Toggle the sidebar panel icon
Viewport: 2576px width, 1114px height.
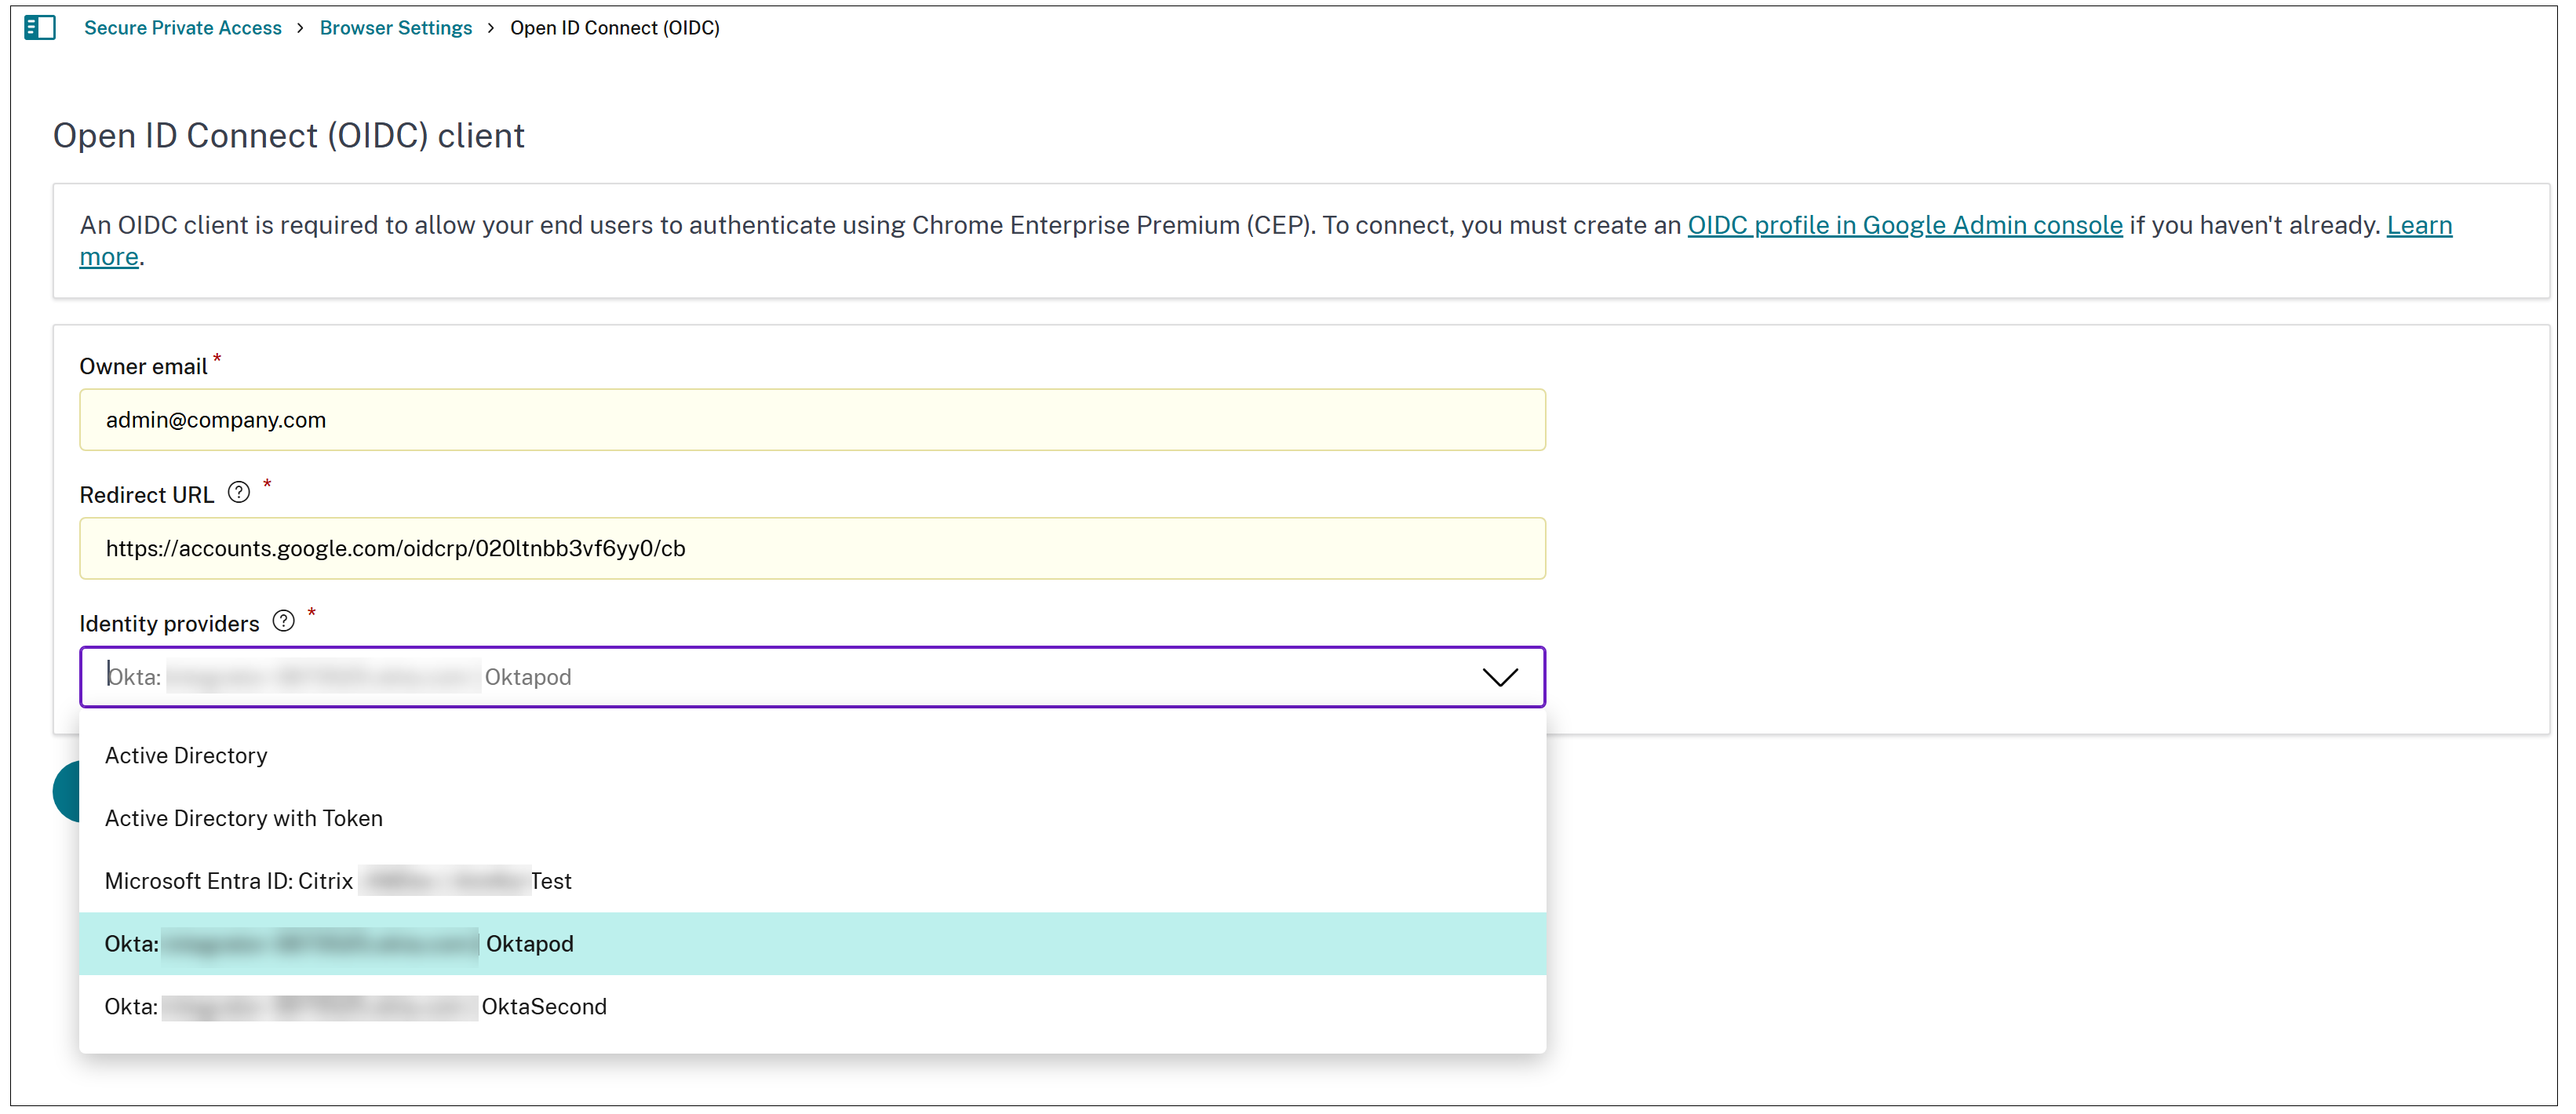click(x=40, y=28)
